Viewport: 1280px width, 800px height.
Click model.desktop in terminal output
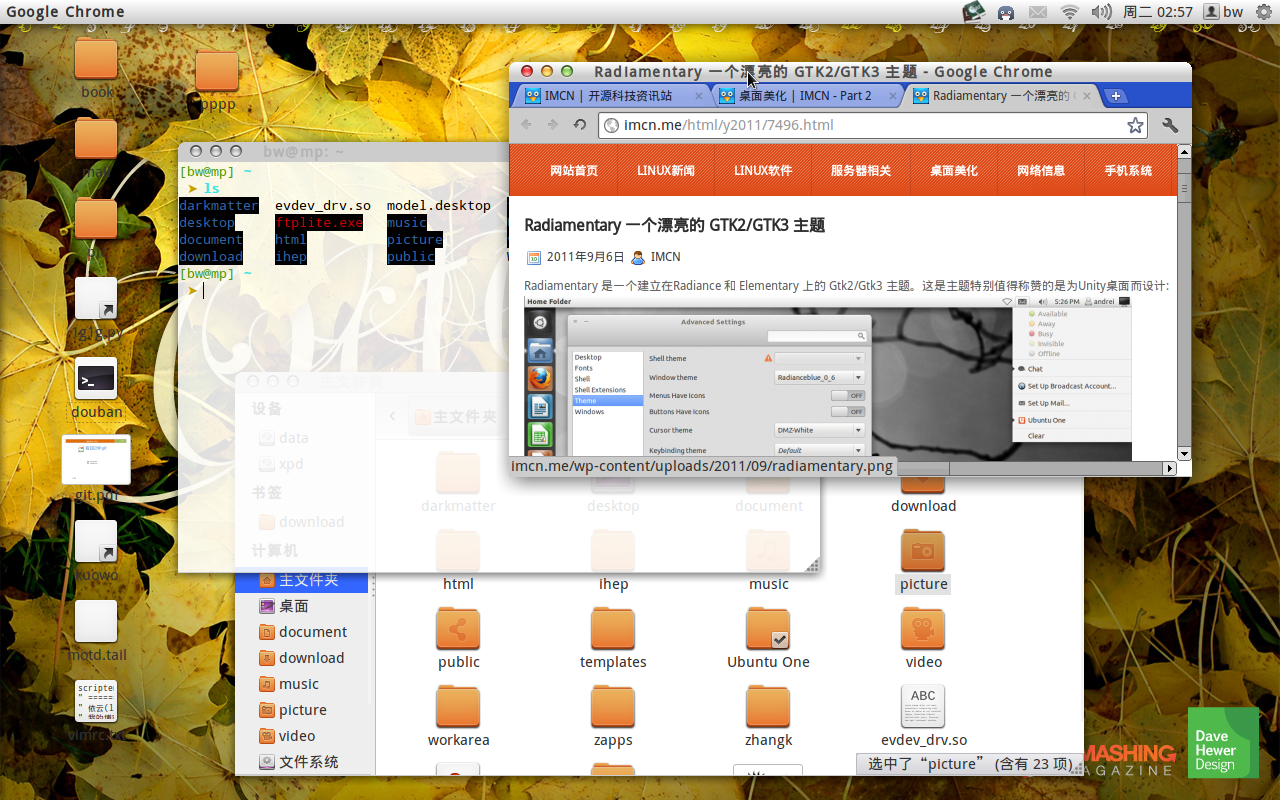pos(439,206)
